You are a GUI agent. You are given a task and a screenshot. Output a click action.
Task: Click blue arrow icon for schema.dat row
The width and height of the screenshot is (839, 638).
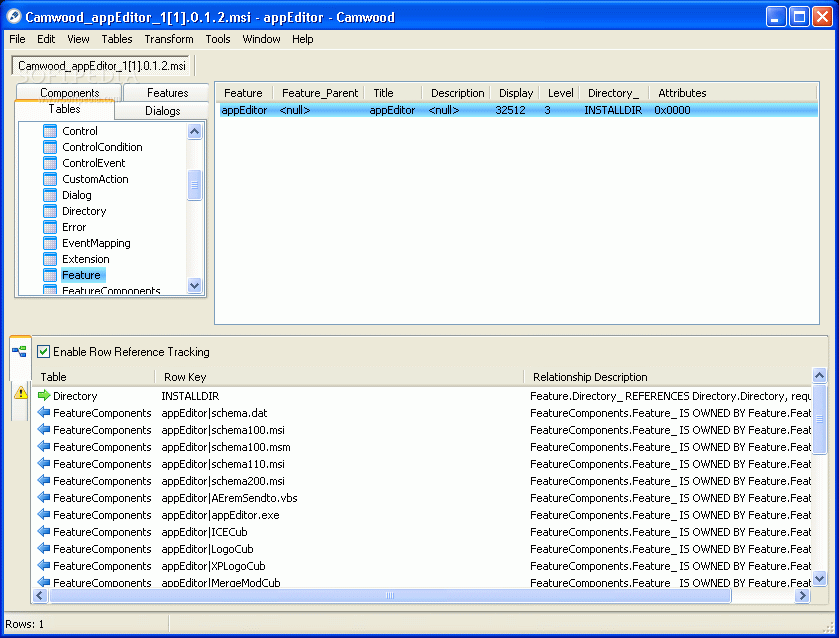coord(44,413)
